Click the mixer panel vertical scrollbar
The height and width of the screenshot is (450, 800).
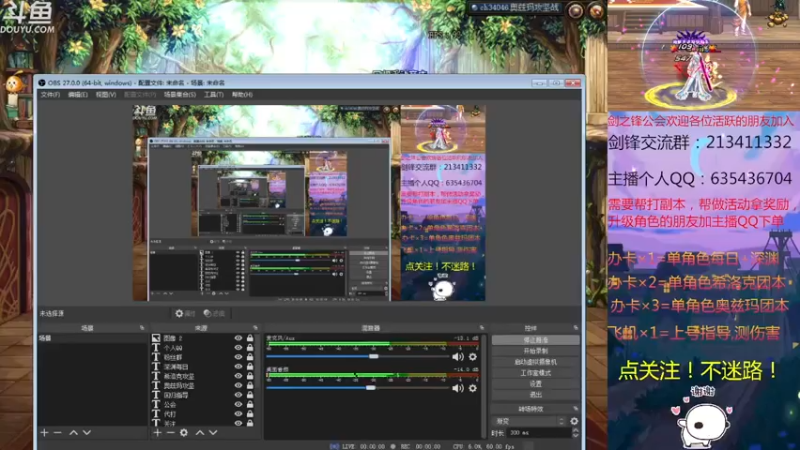[483, 386]
